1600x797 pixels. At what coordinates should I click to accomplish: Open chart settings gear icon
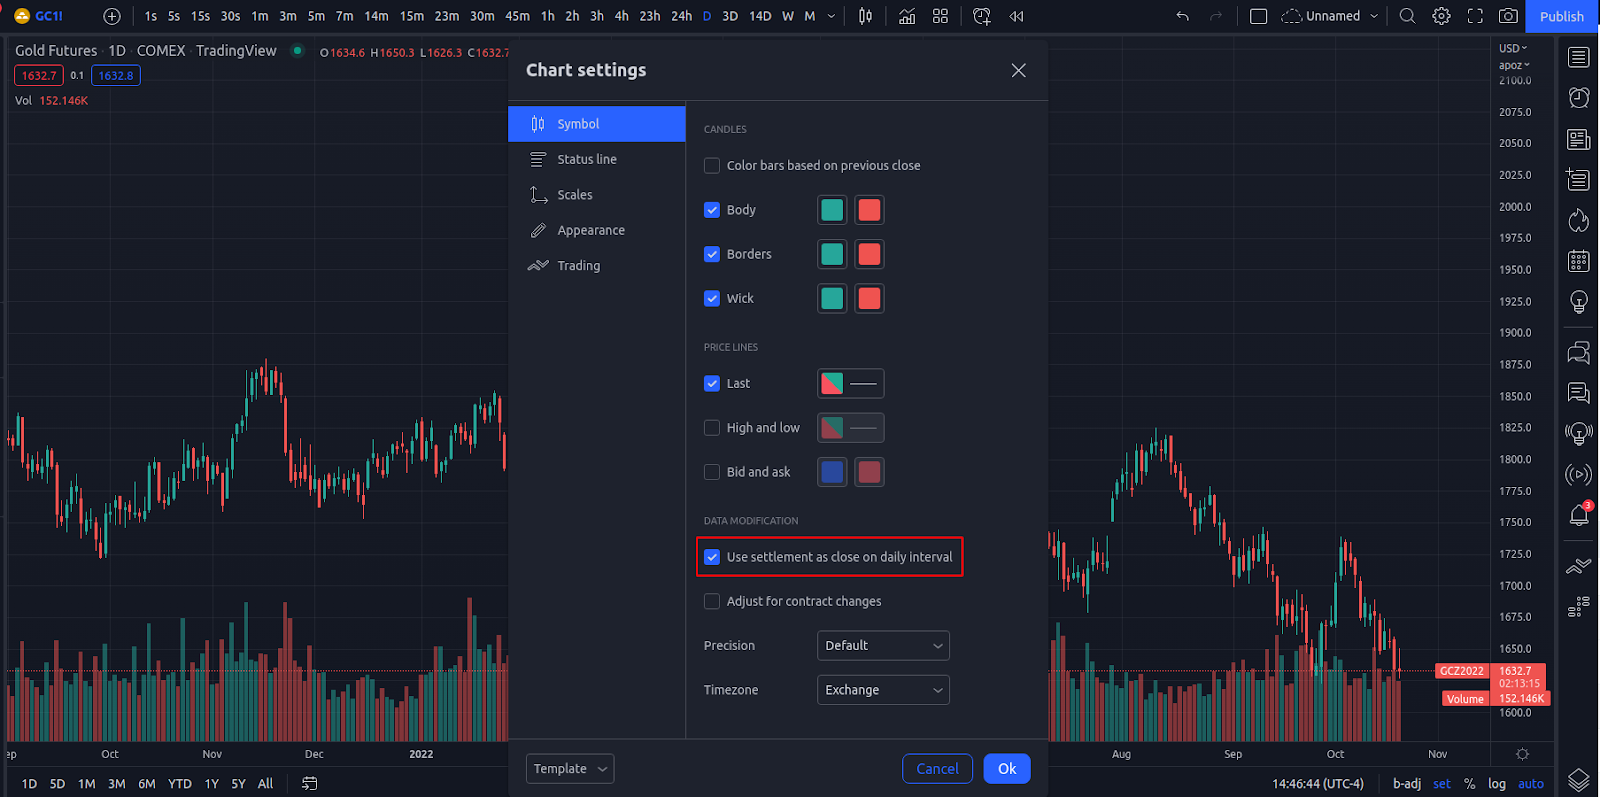1441,16
